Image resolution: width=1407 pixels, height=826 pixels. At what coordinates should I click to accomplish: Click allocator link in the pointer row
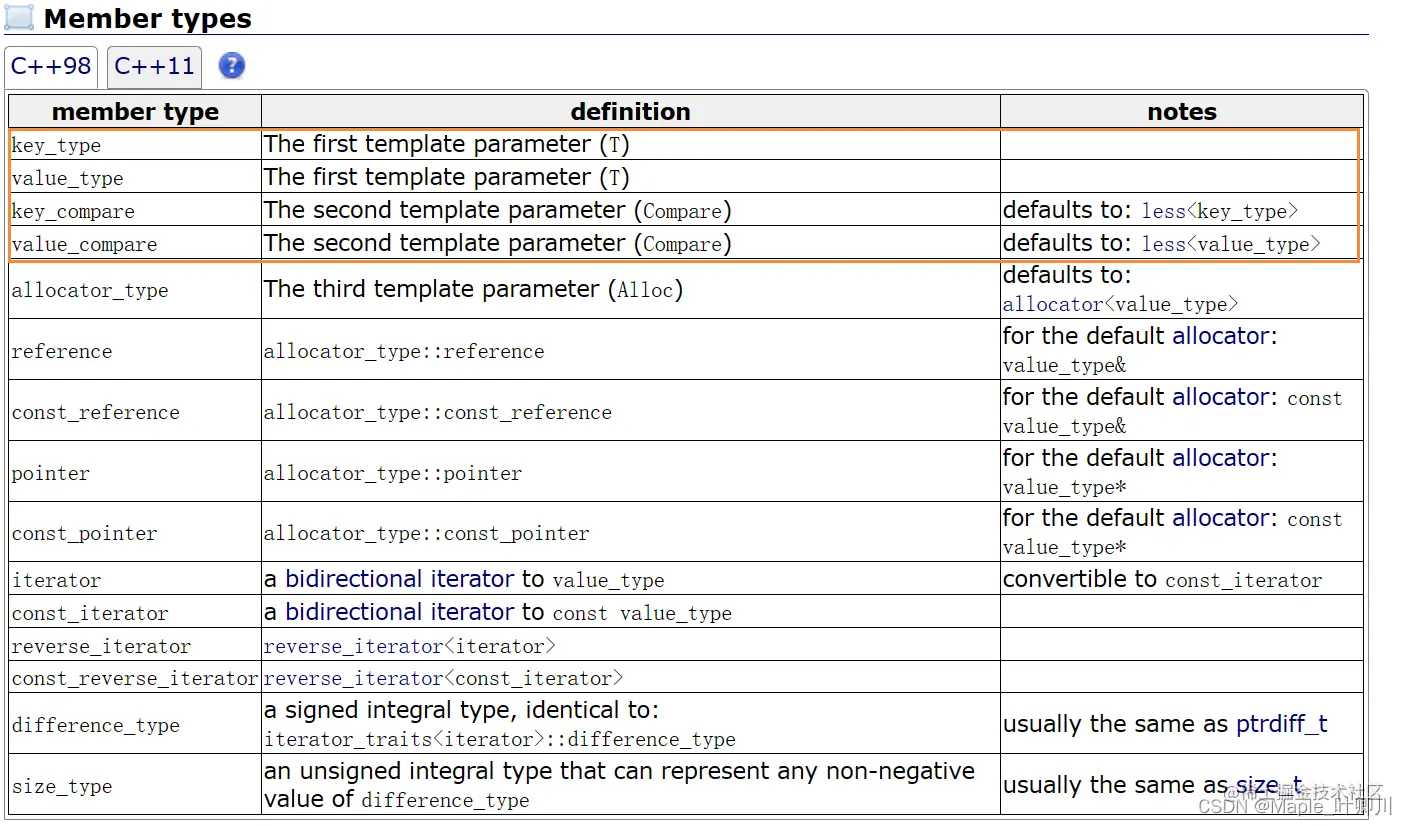pyautogui.click(x=1224, y=458)
